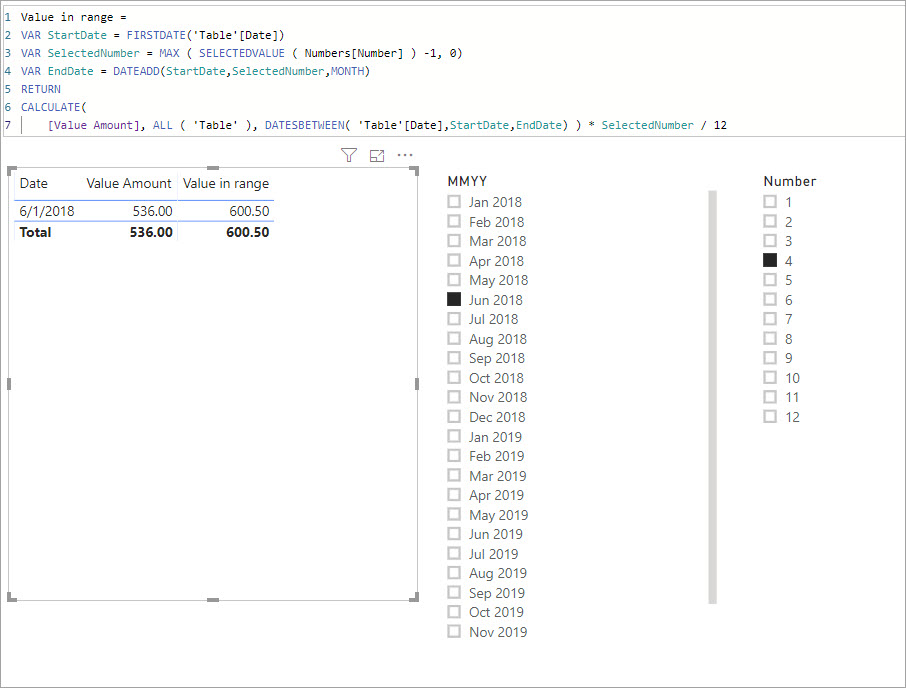Check the May 2018 checkbox
Viewport: 906px width, 688px height.
(454, 280)
